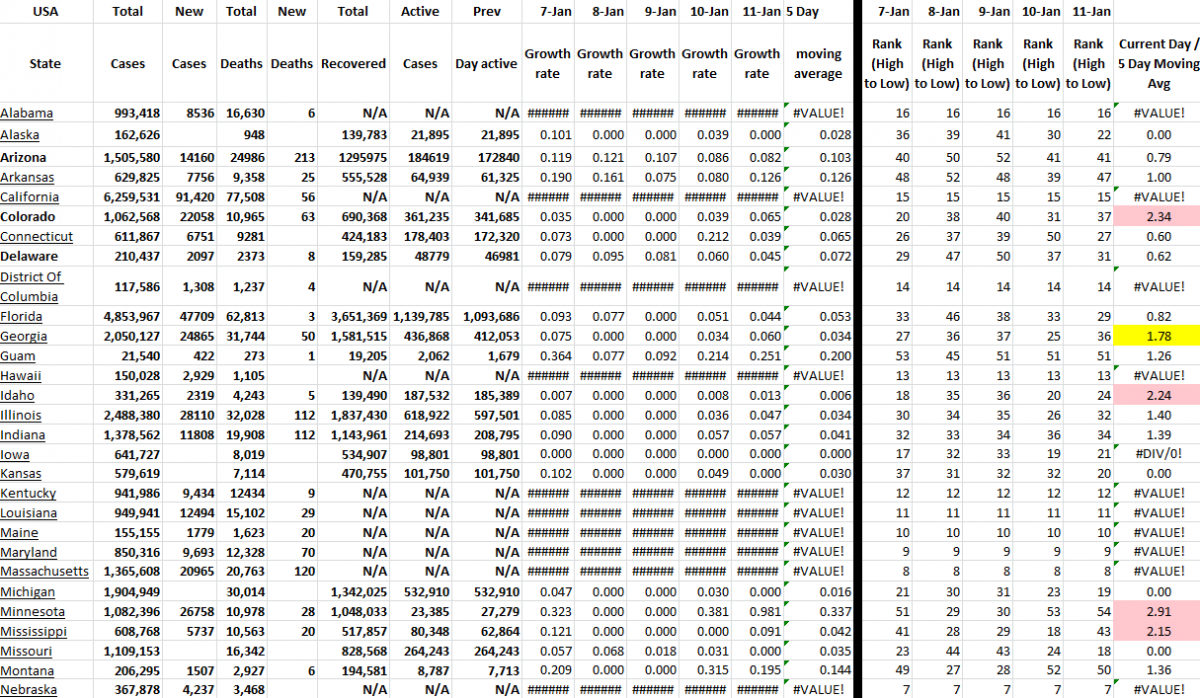This screenshot has width=1200, height=698.
Task: Open the Massachusetts state link
Action: pos(44,571)
